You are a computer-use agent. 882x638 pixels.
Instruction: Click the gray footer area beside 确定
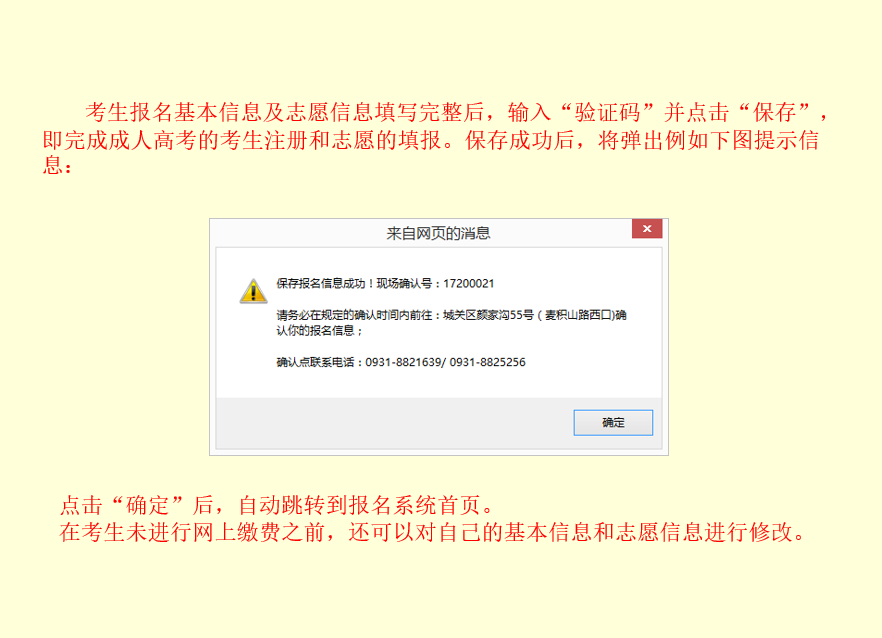pyautogui.click(x=394, y=423)
